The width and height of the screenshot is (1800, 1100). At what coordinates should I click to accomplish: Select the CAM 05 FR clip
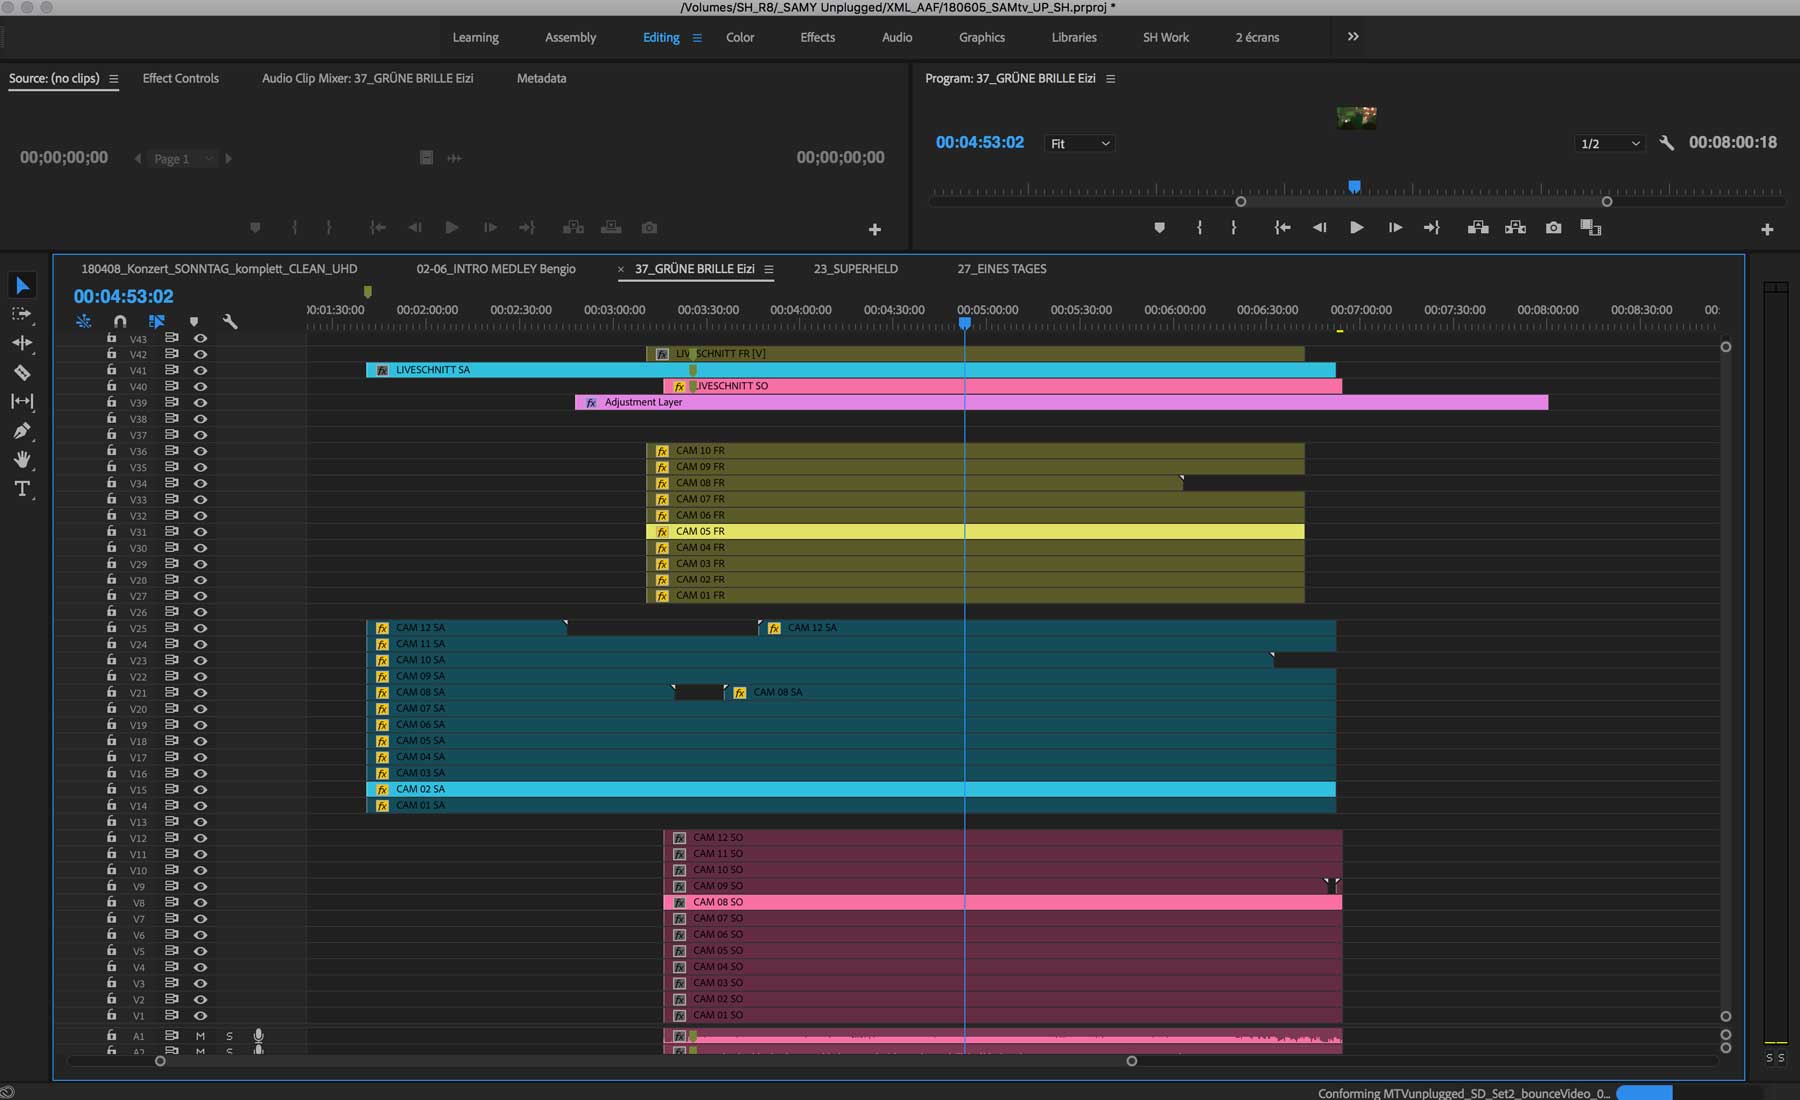tap(975, 531)
